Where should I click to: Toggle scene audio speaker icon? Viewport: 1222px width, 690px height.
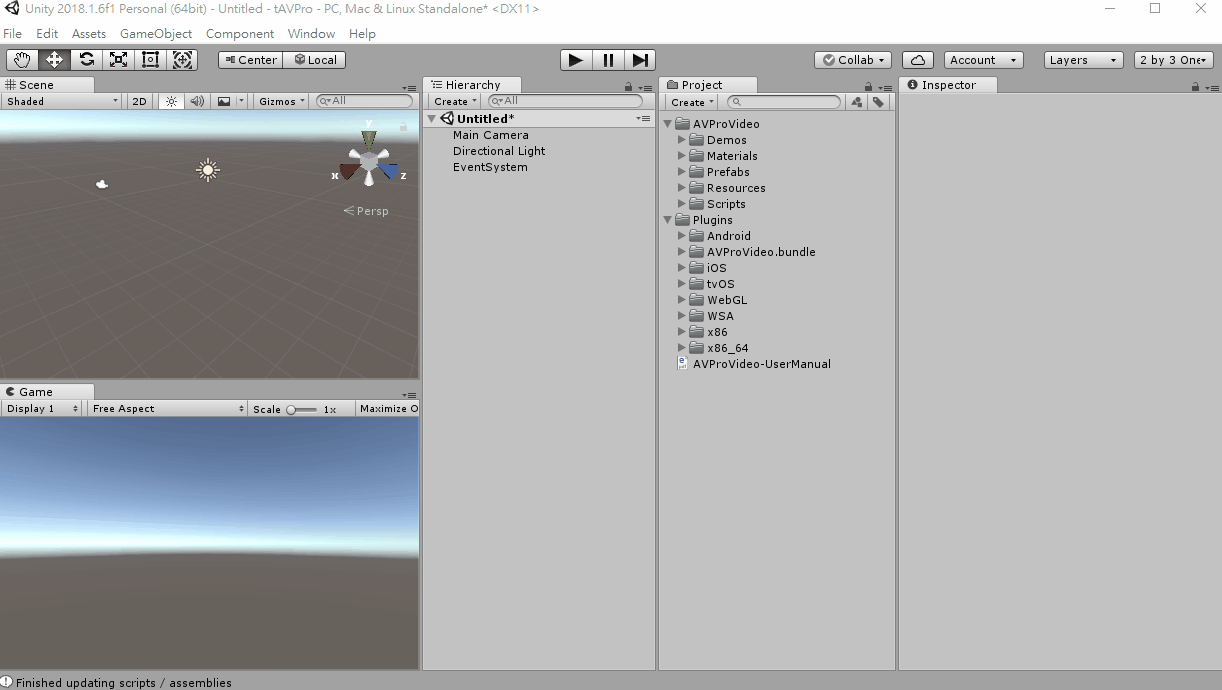pyautogui.click(x=197, y=101)
